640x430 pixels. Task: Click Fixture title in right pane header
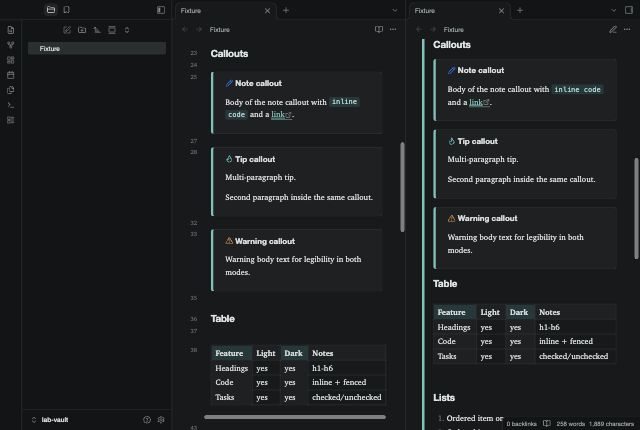tap(453, 29)
